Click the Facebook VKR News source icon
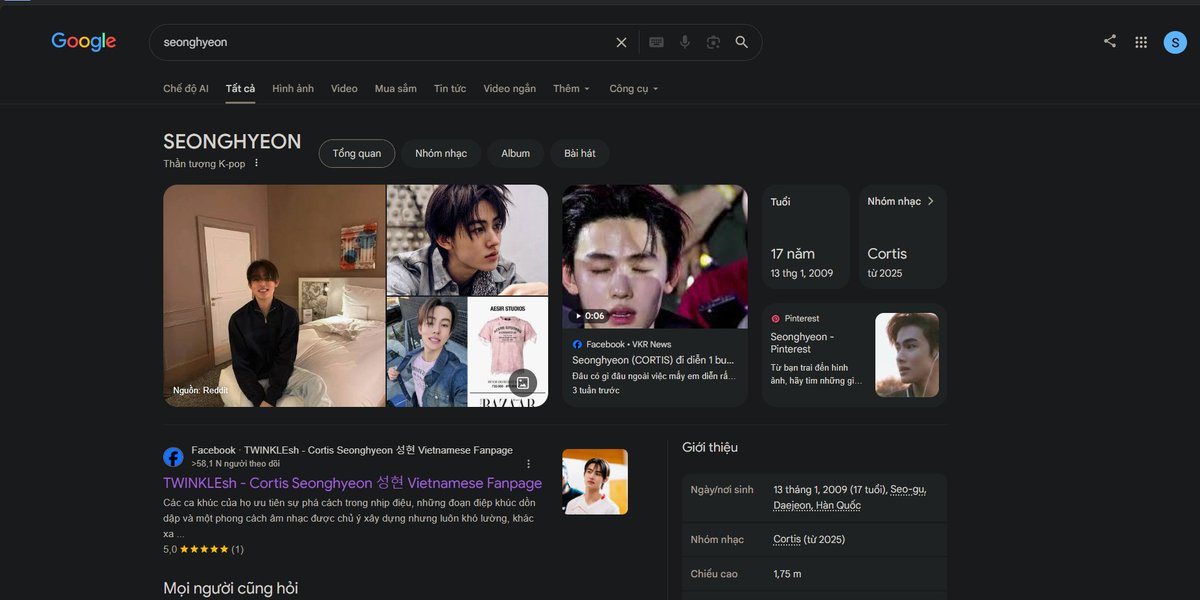The height and width of the screenshot is (600, 1200). click(x=577, y=344)
